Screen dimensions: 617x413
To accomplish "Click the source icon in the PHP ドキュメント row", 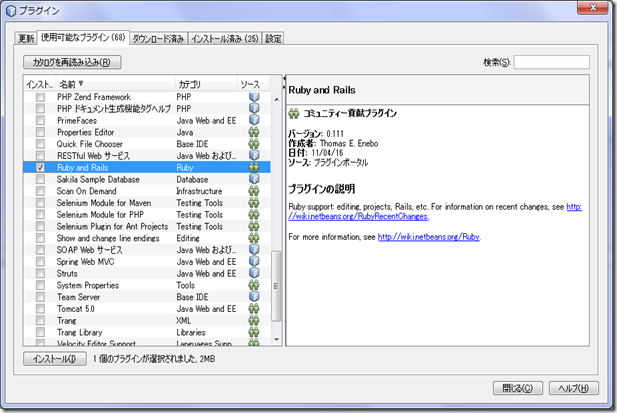I will pos(254,108).
